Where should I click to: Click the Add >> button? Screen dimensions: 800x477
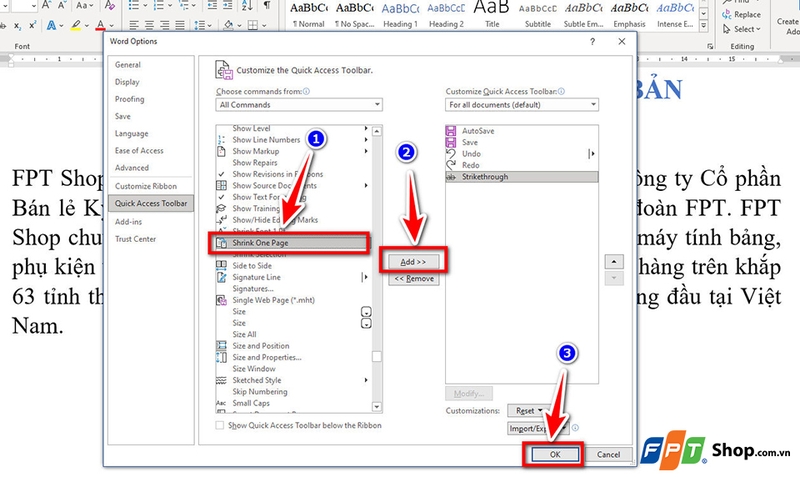click(x=413, y=262)
